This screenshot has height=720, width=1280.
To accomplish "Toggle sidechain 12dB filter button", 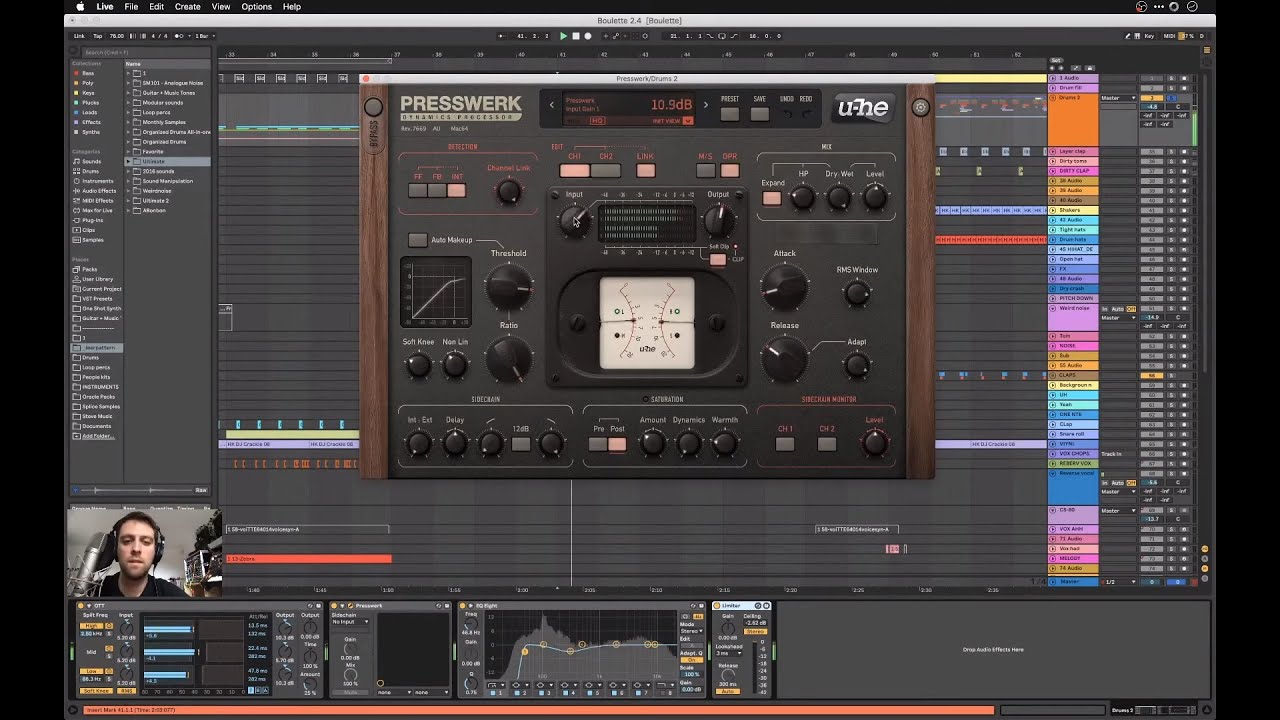I will 521,444.
